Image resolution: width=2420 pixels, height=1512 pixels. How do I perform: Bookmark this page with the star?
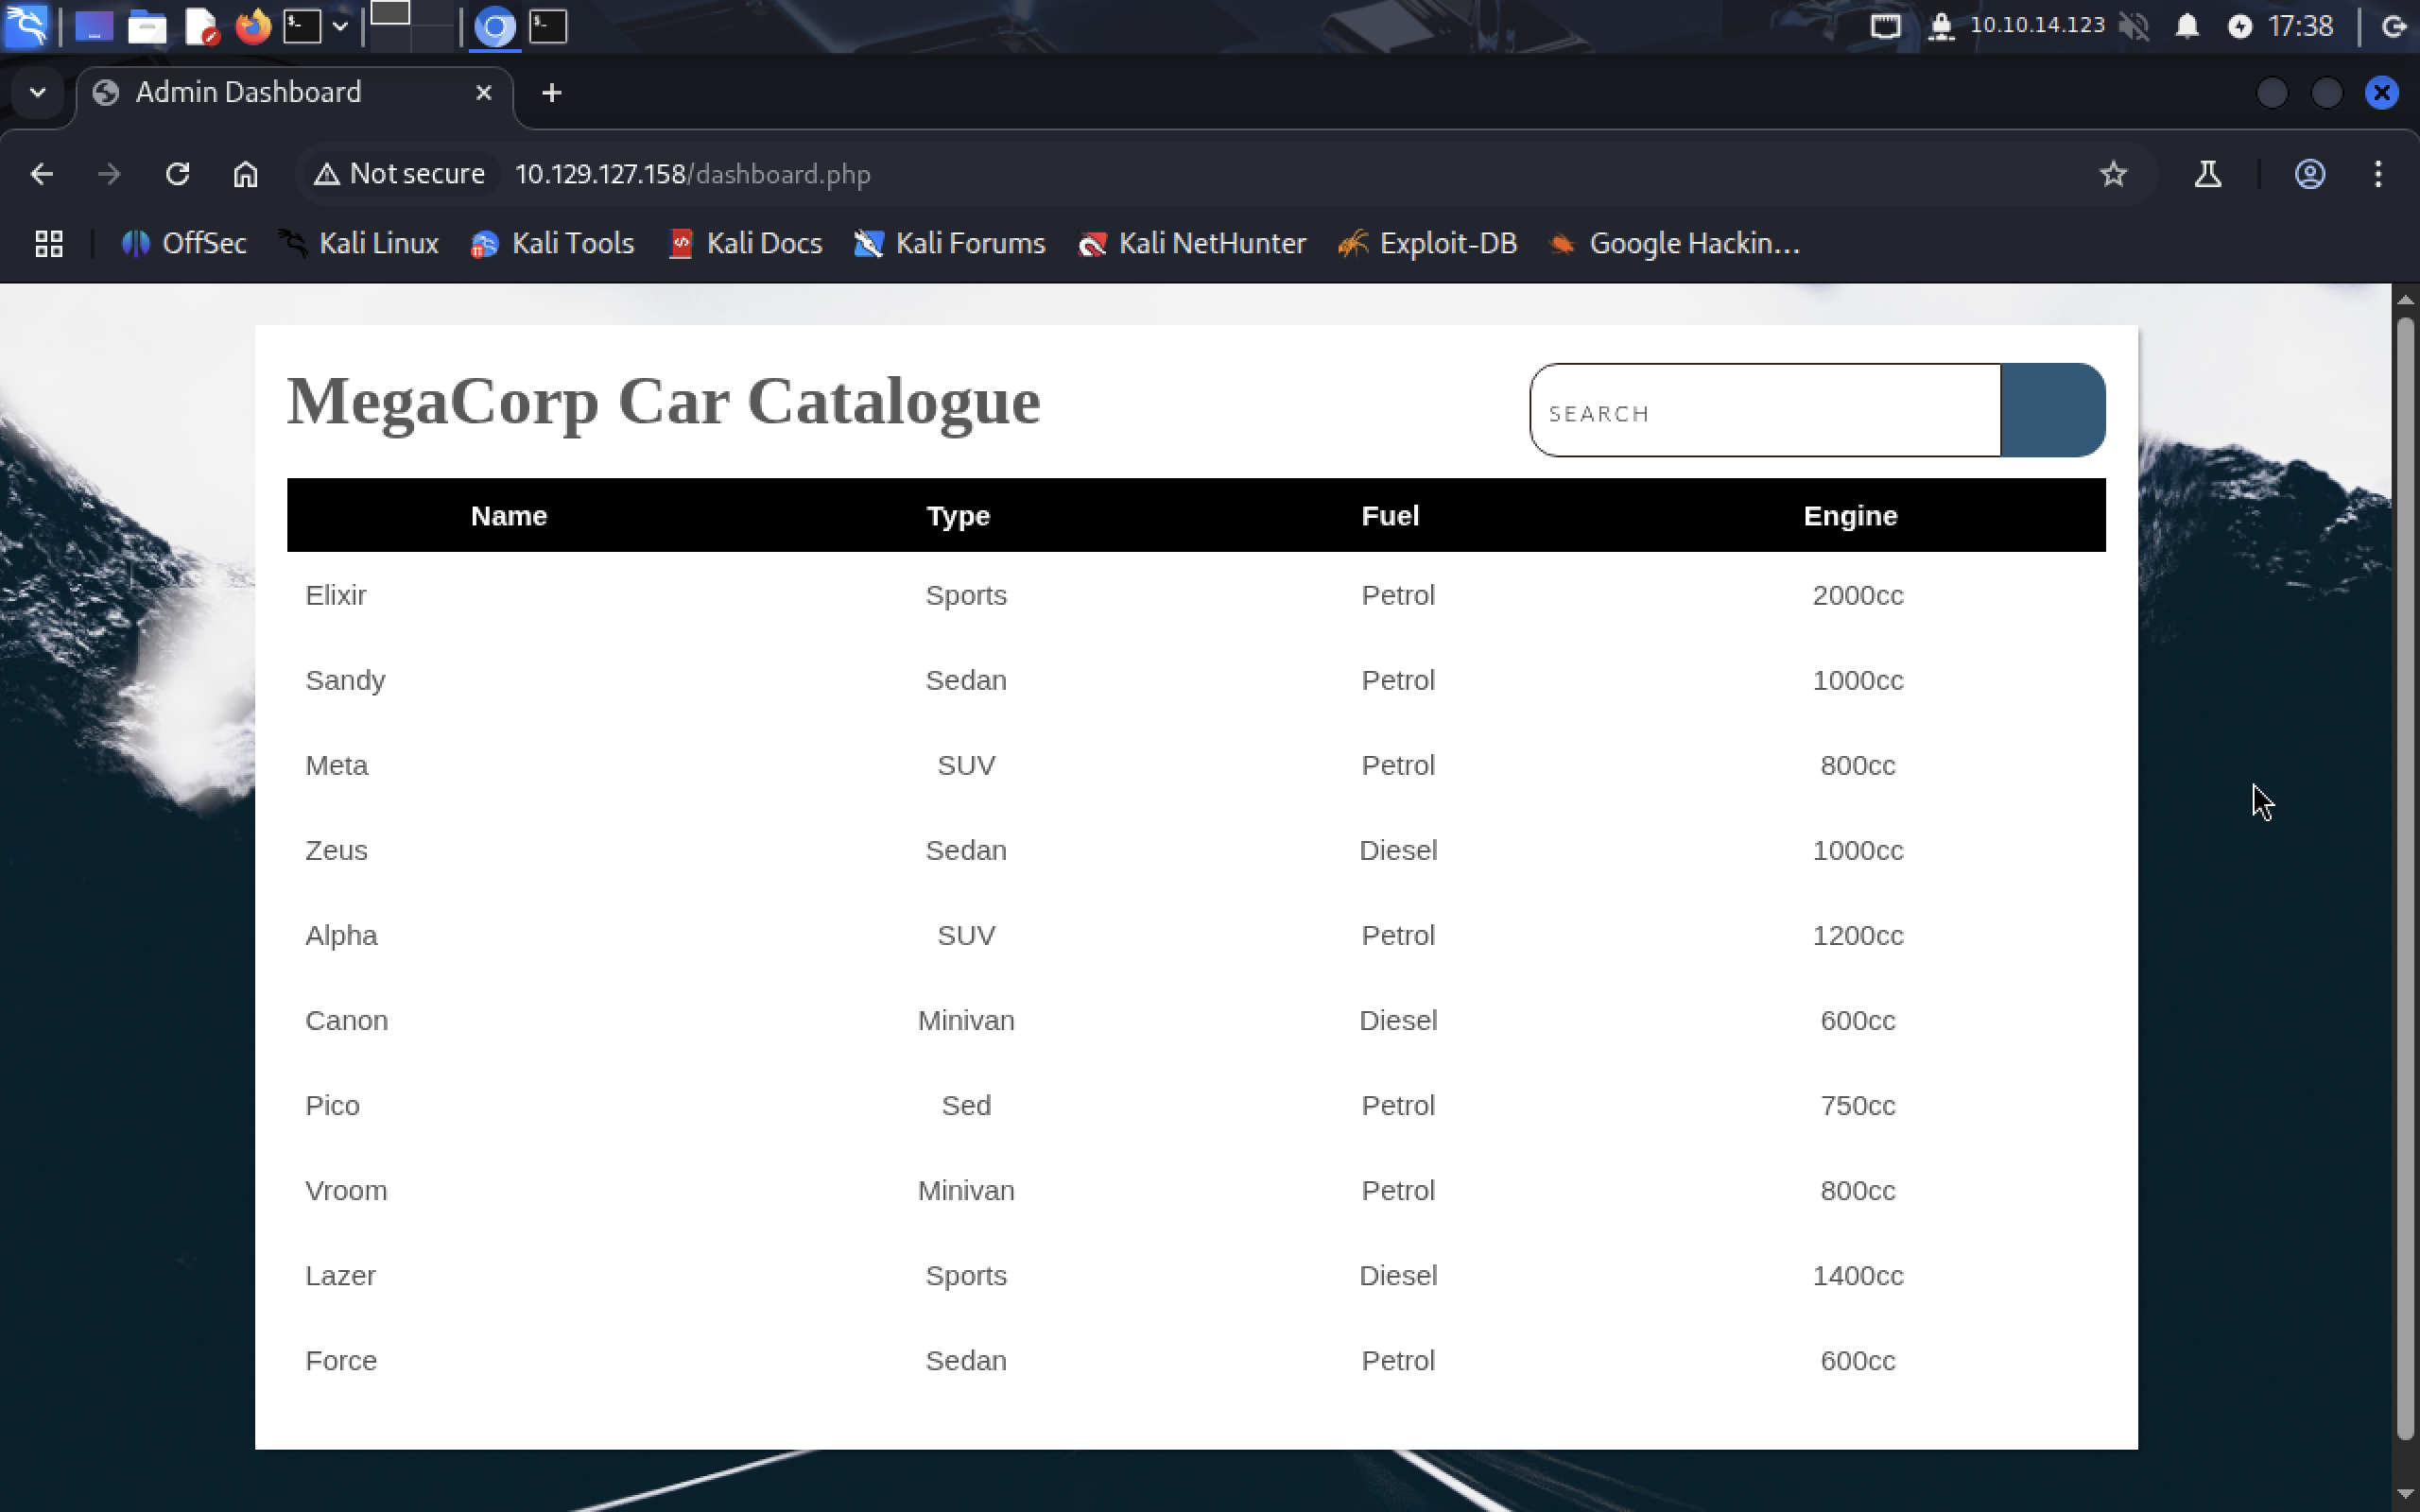coord(2113,174)
